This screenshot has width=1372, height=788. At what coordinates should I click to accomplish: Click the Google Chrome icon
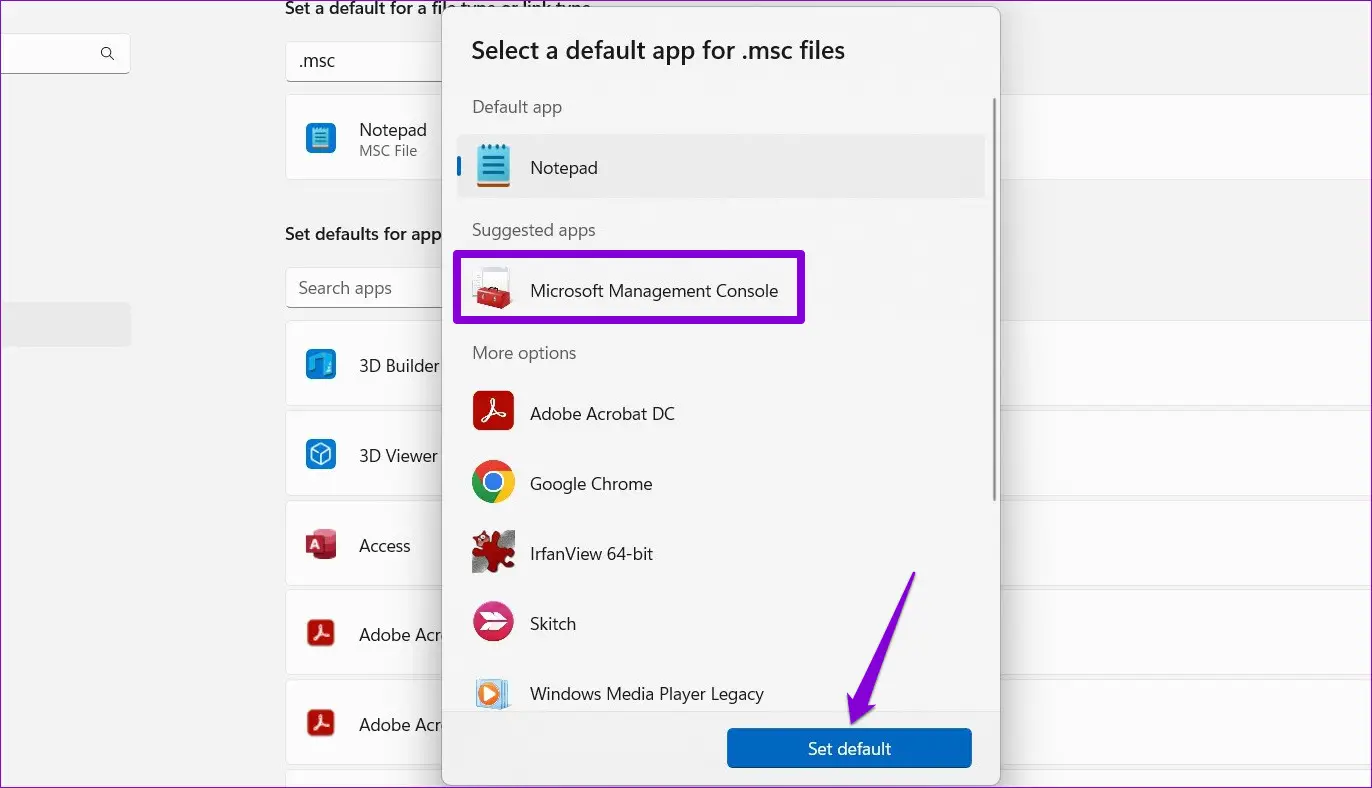[493, 483]
